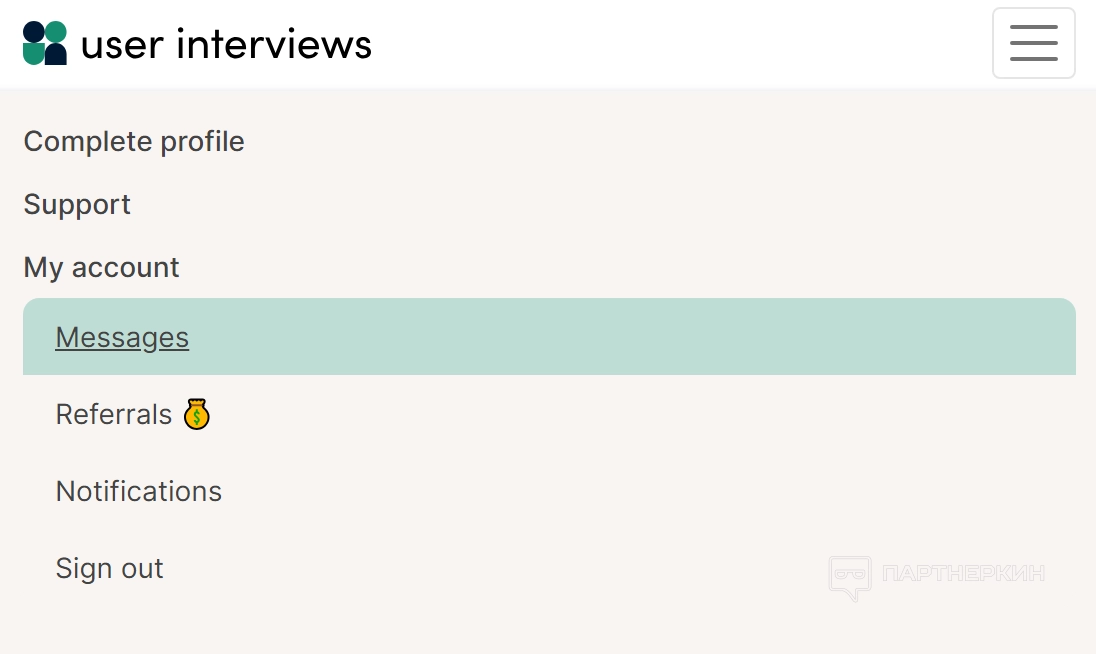Click the "user interviews" wordmark text
1096x654 pixels.
[x=226, y=44]
